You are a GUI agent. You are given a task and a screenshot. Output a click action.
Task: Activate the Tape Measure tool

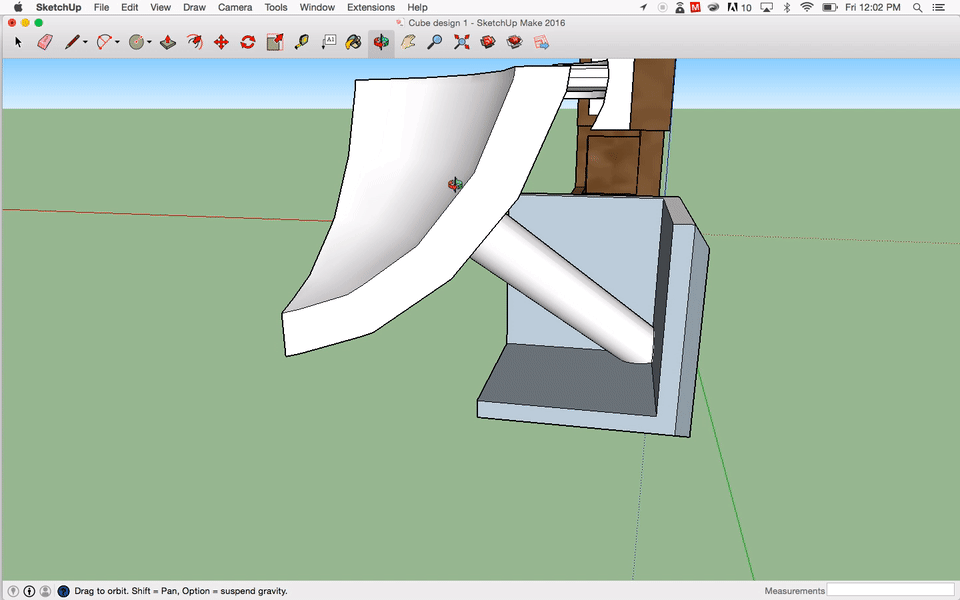tap(301, 42)
